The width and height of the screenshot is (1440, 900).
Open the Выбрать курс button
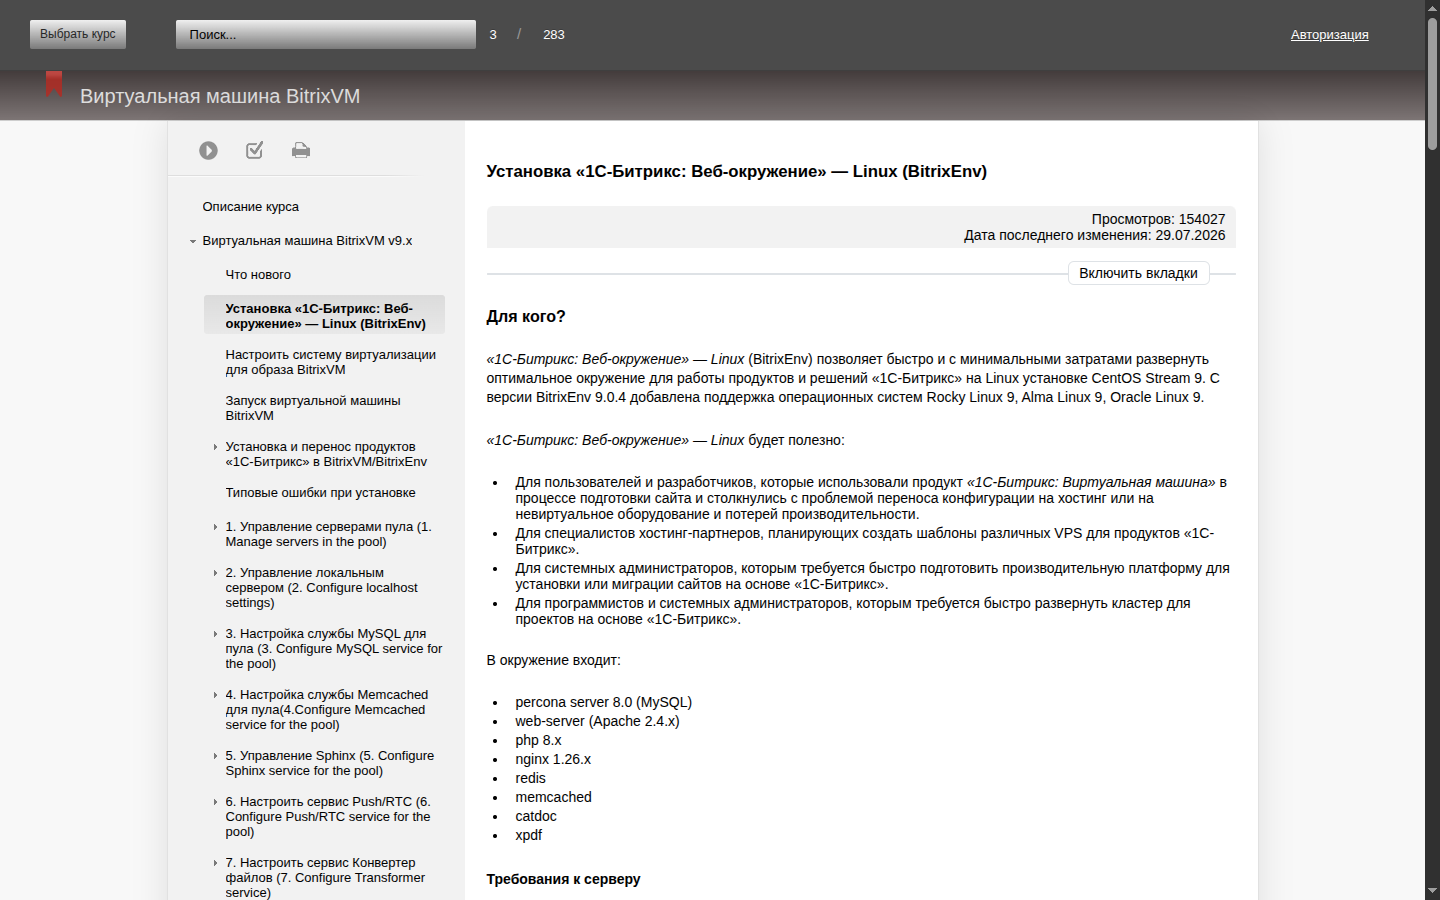click(x=78, y=34)
